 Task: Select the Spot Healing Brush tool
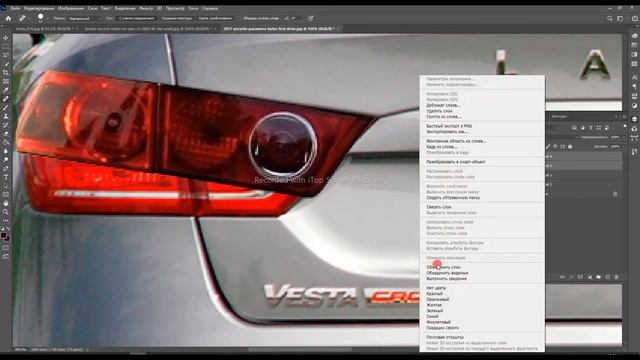point(6,99)
